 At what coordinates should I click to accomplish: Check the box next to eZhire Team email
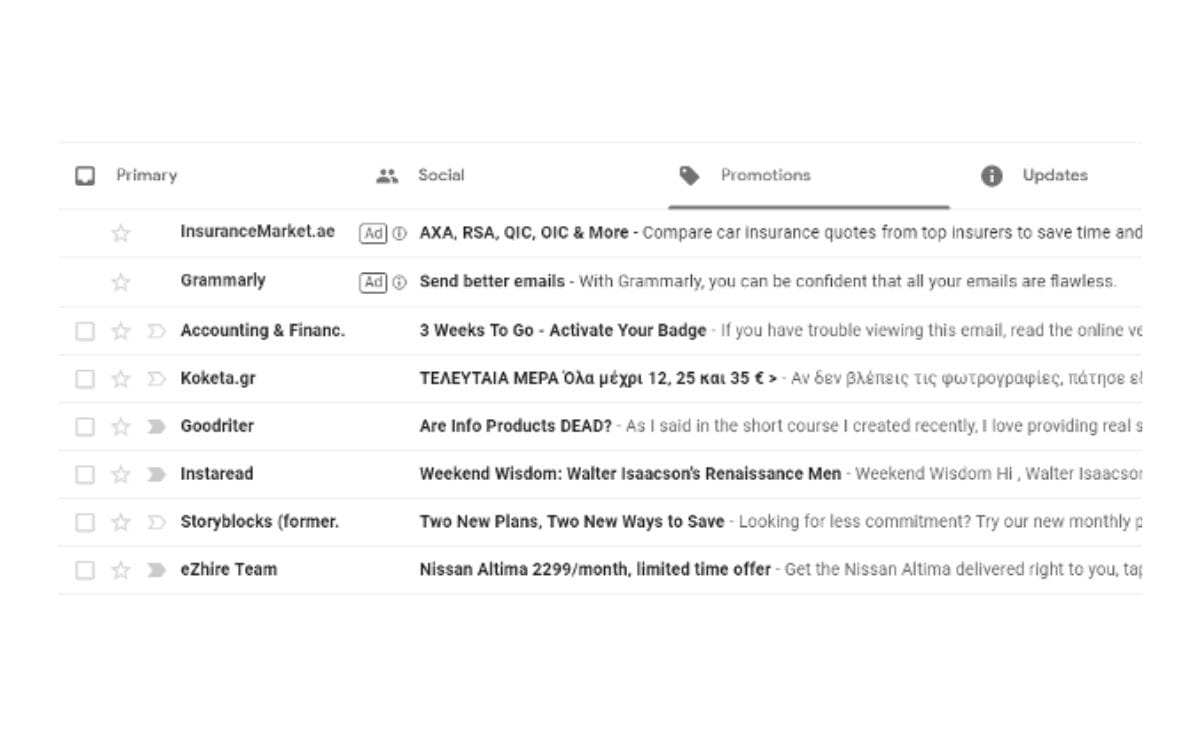pyautogui.click(x=85, y=570)
